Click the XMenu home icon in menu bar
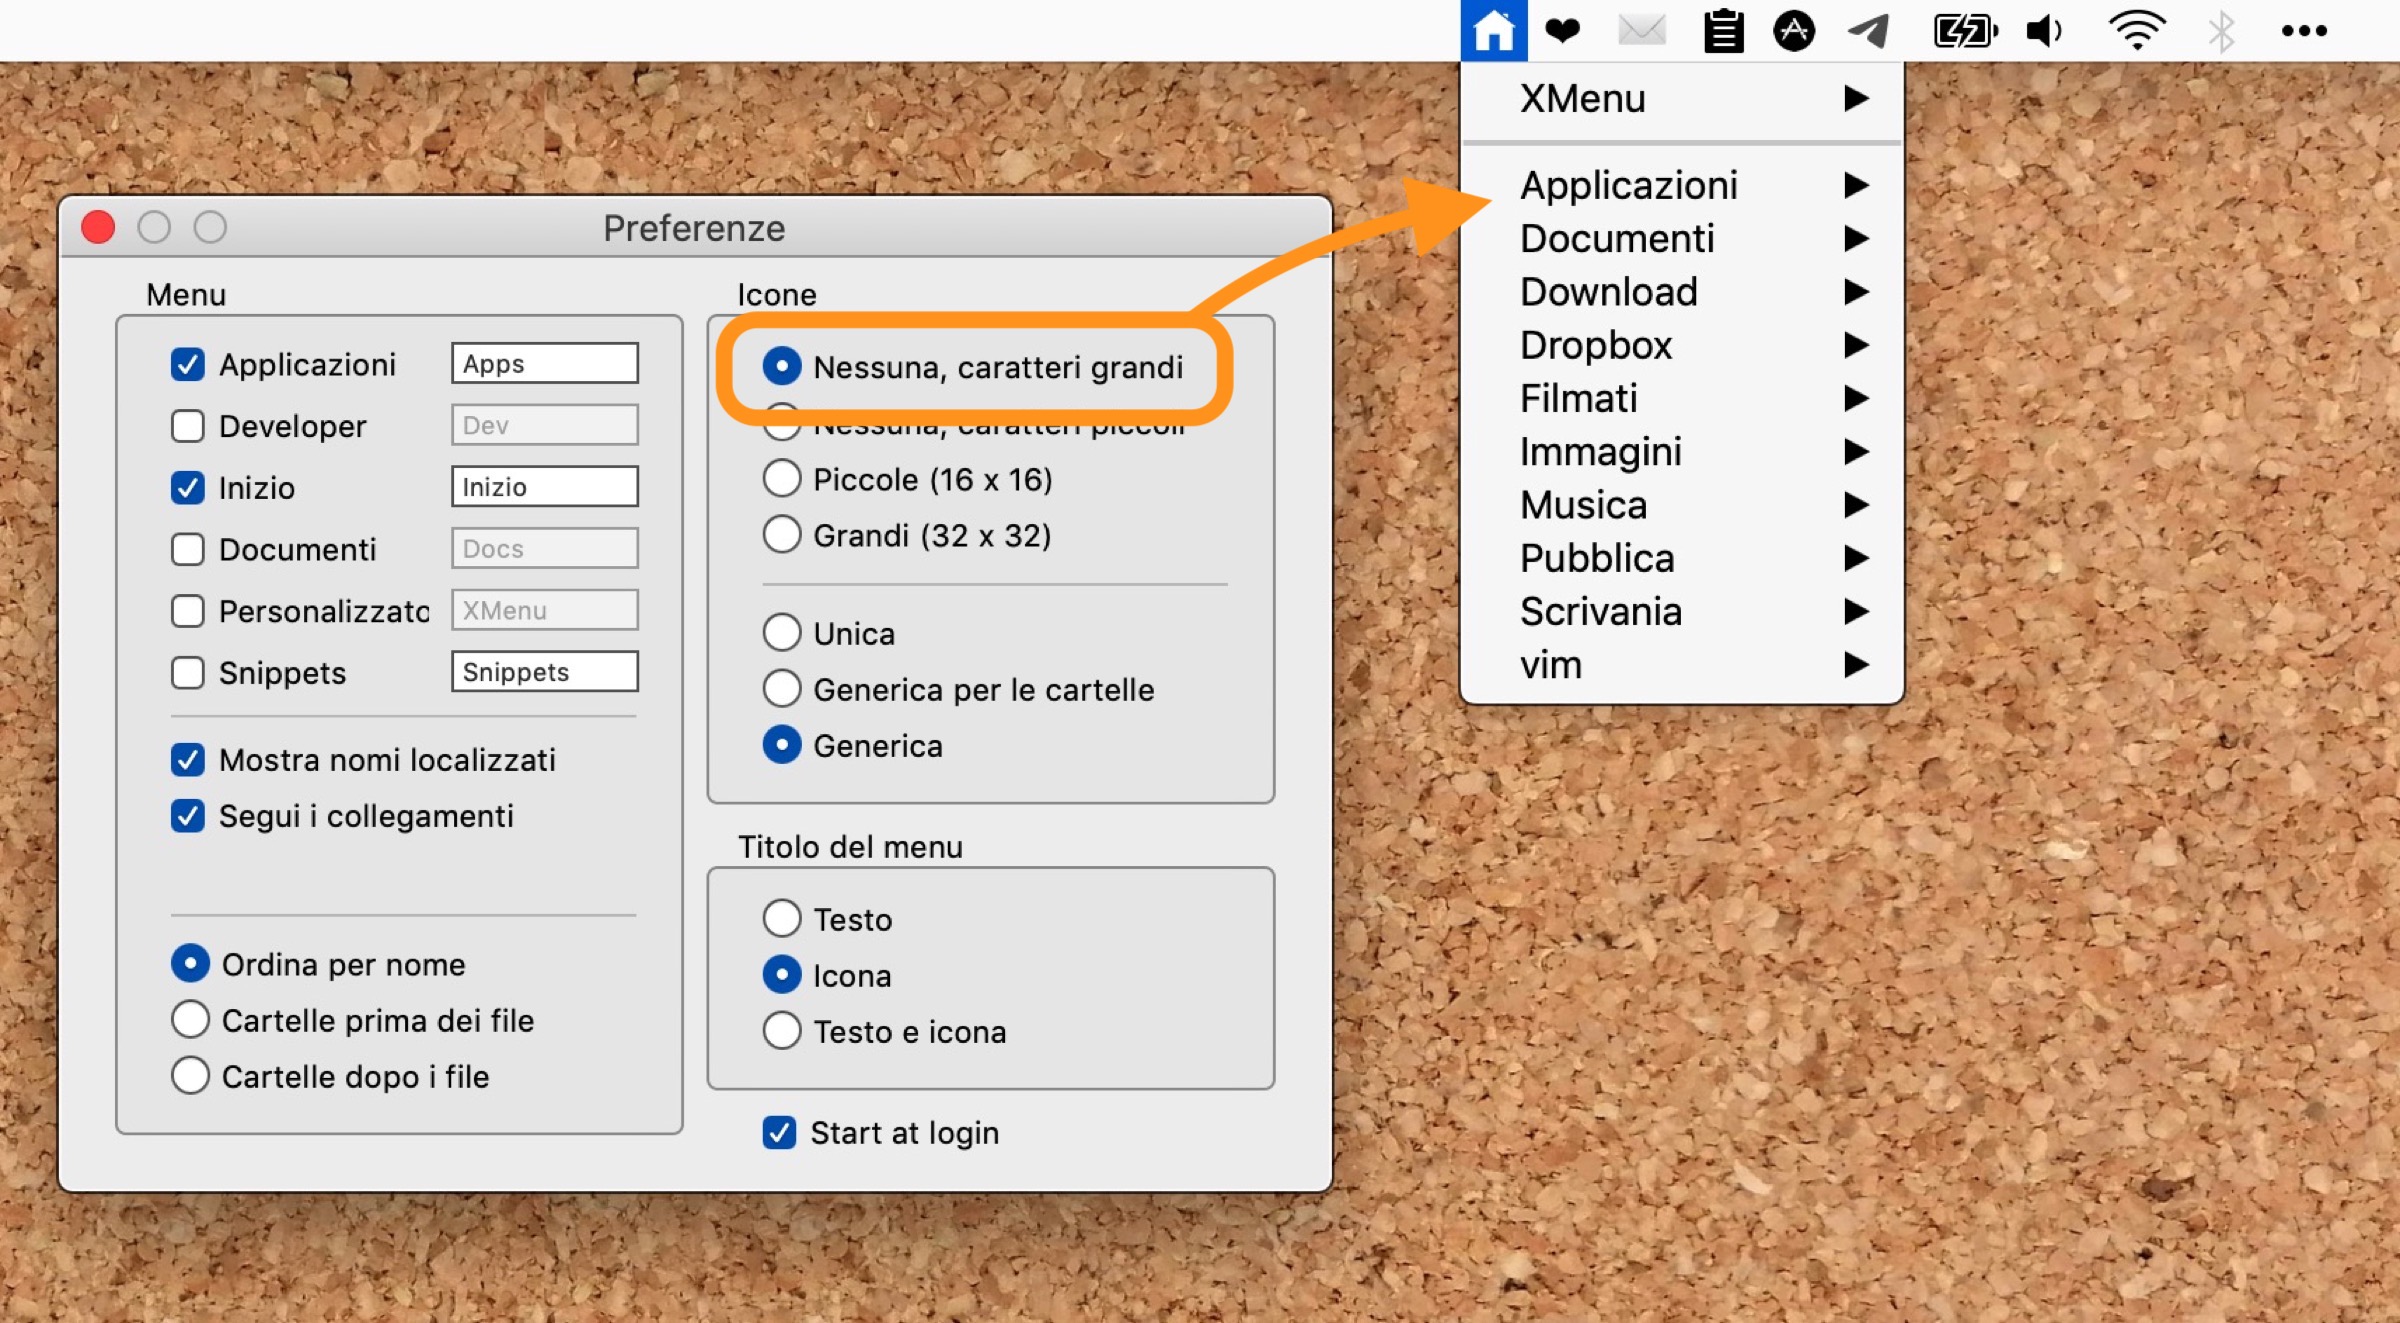Viewport: 2400px width, 1323px height. click(x=1493, y=31)
